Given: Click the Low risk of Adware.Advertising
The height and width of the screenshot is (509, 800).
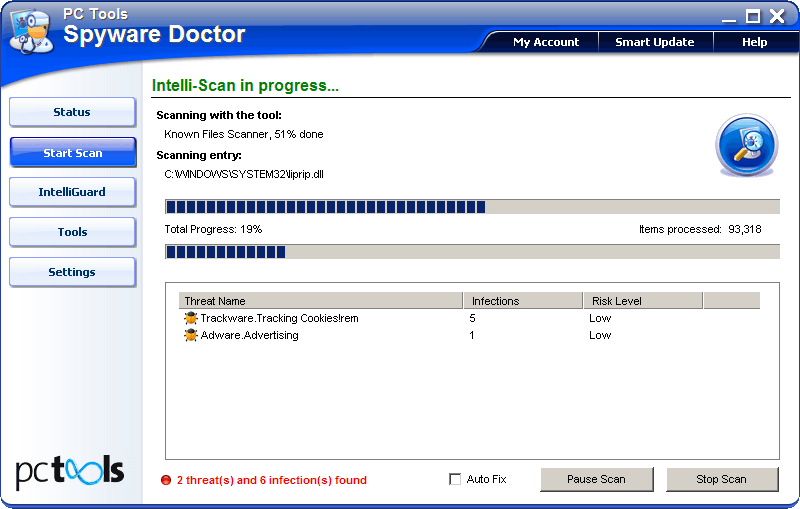Looking at the screenshot, I should [600, 335].
